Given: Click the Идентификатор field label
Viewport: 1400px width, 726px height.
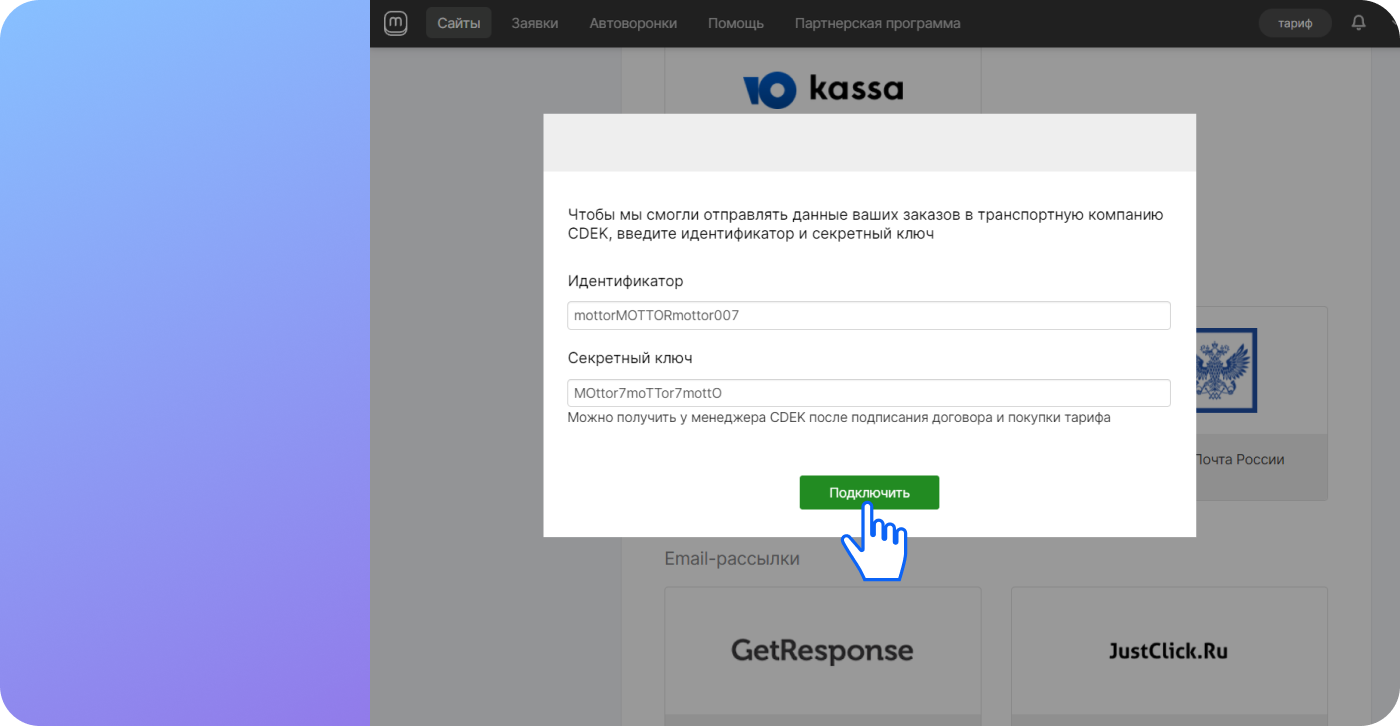Looking at the screenshot, I should point(626,281).
